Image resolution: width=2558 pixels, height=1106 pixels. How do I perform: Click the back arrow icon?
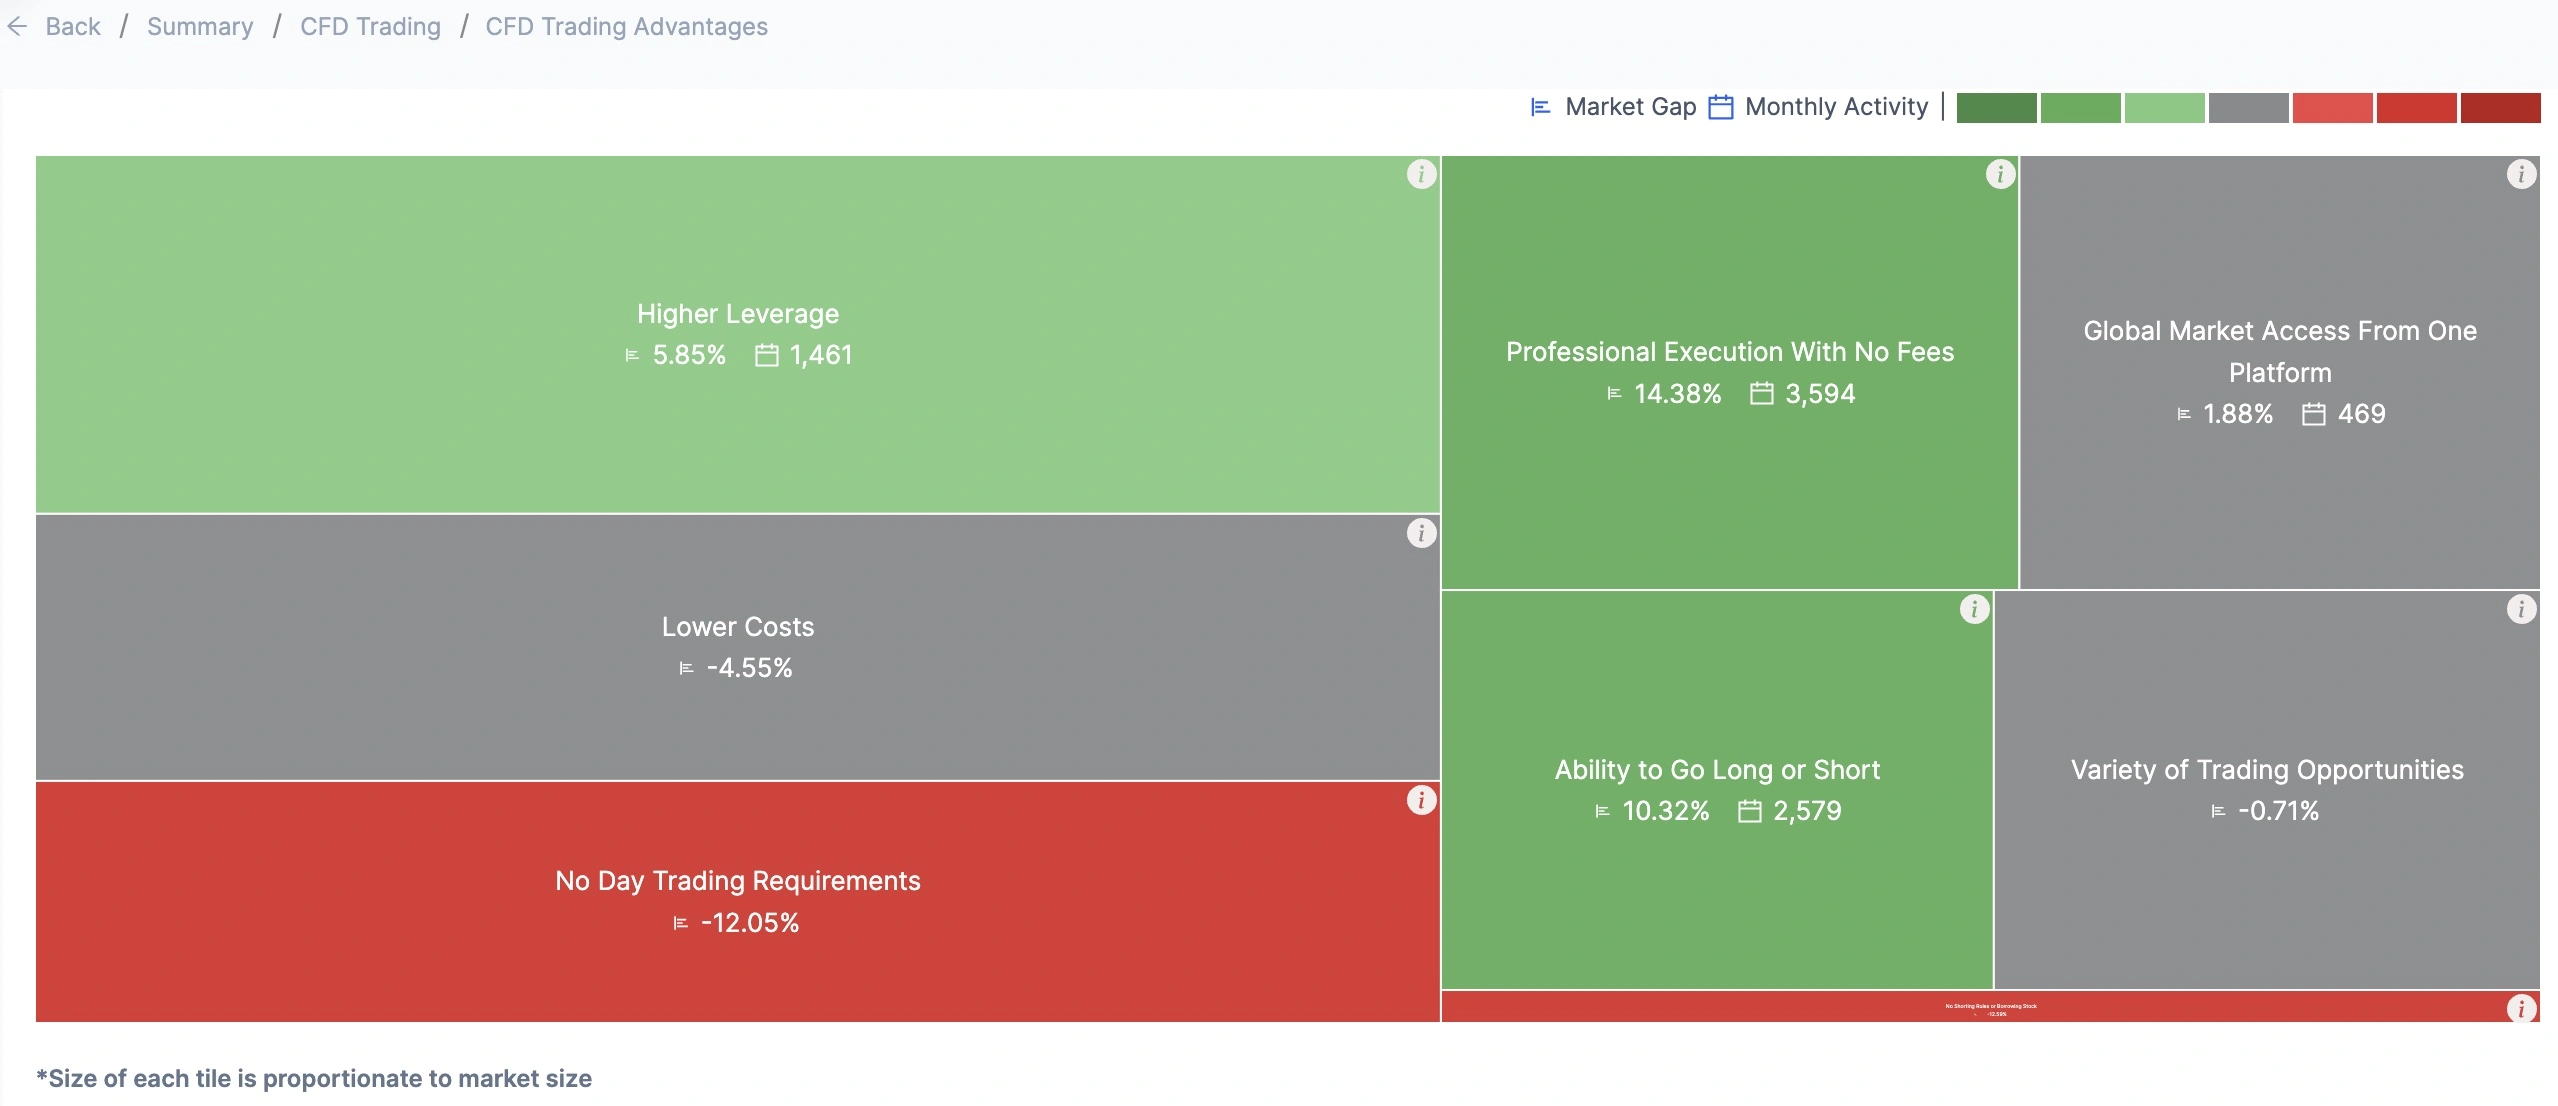(17, 27)
